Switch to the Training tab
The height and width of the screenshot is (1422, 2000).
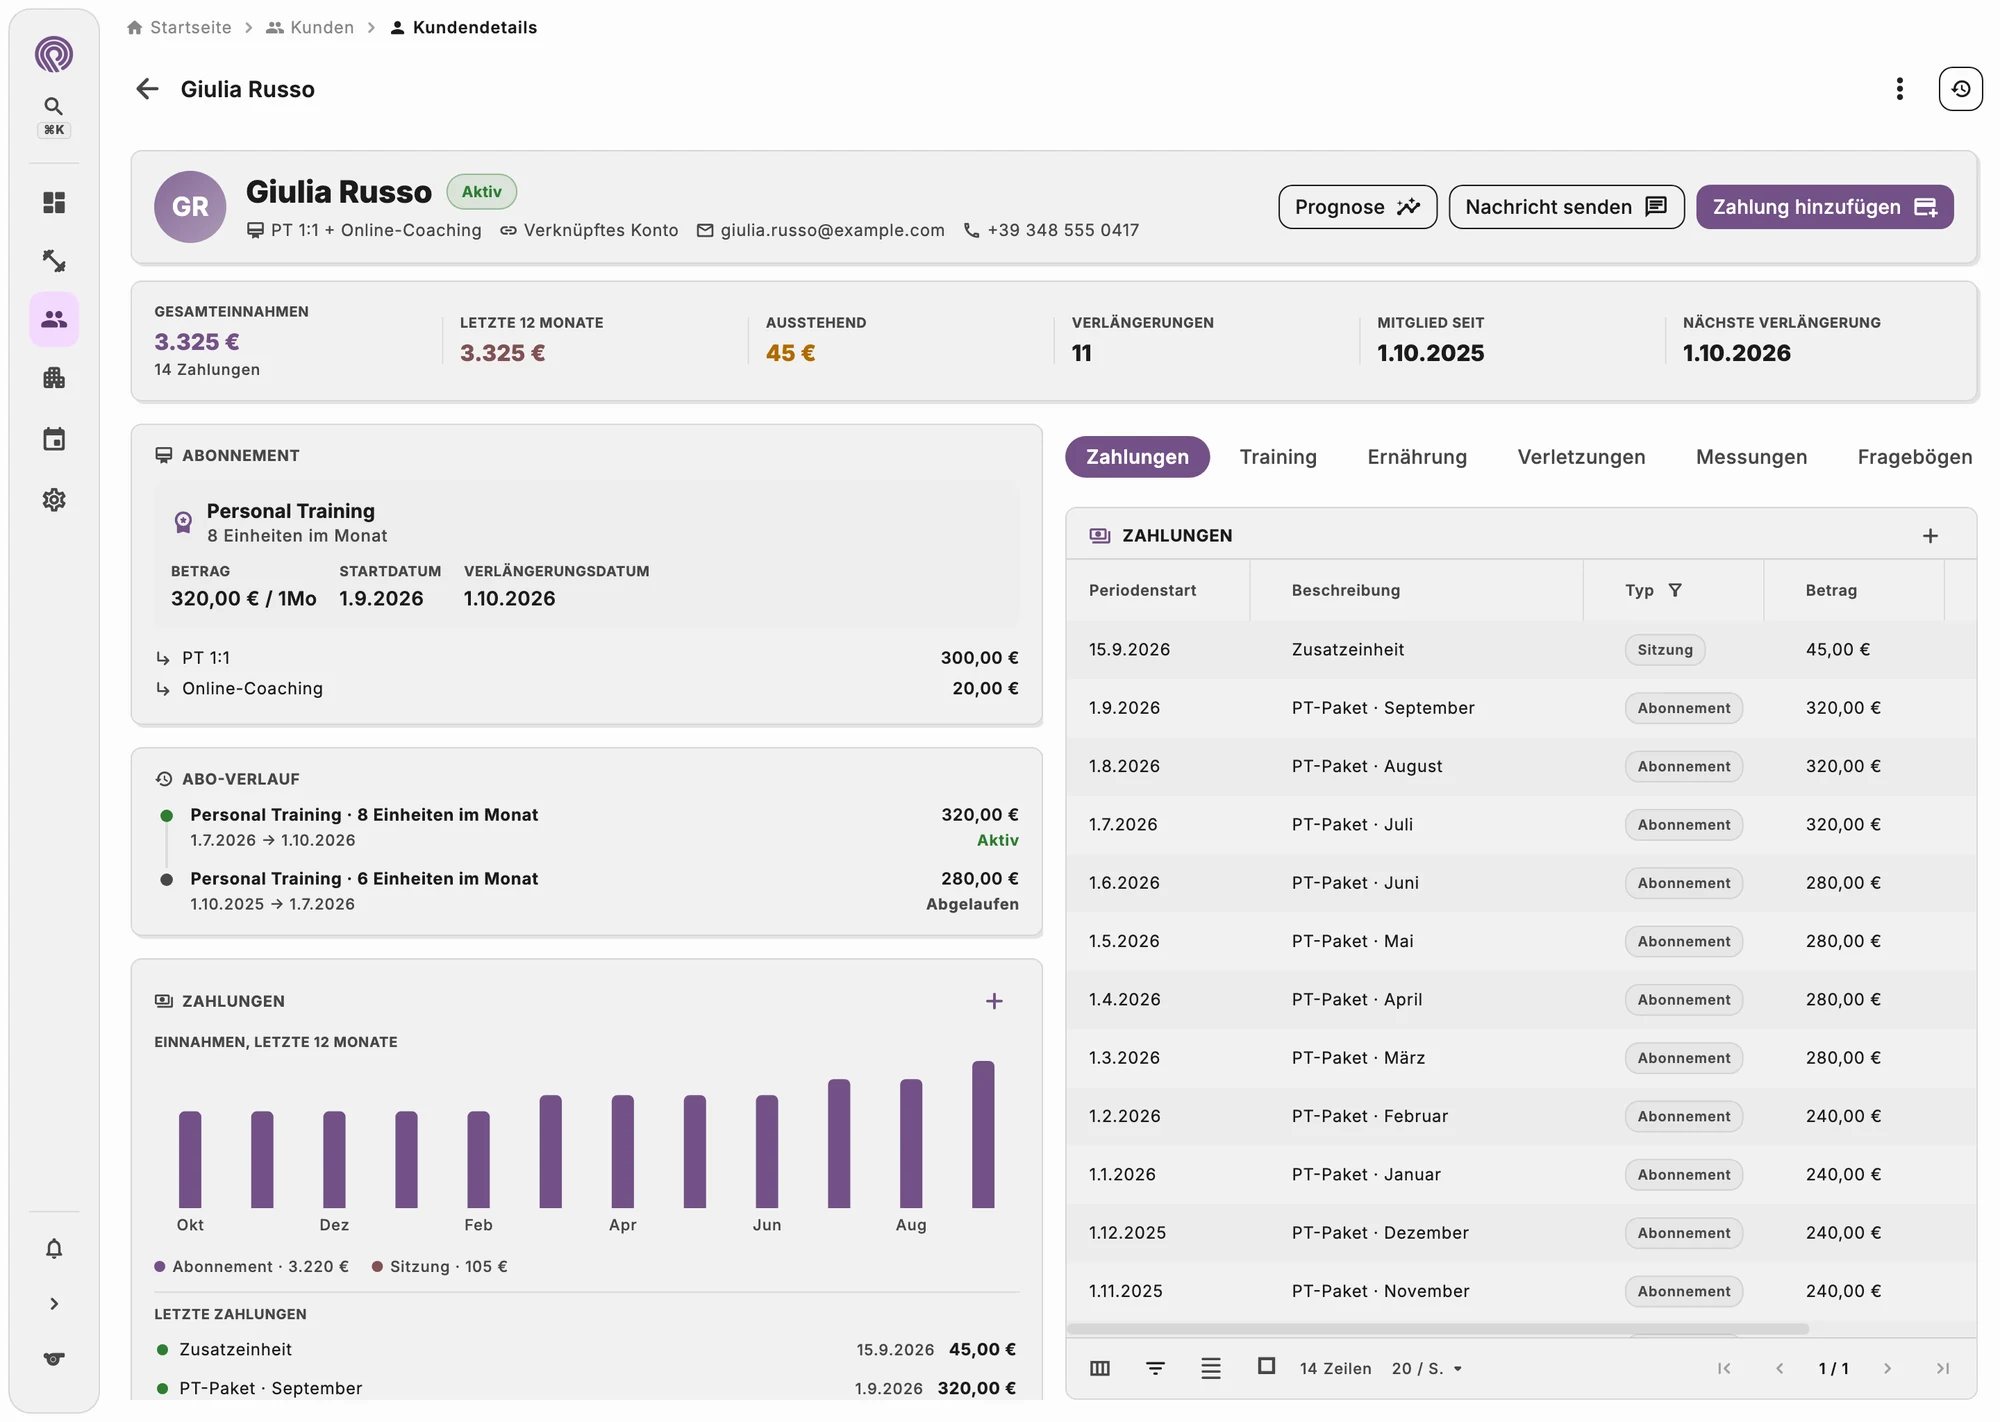tap(1277, 457)
